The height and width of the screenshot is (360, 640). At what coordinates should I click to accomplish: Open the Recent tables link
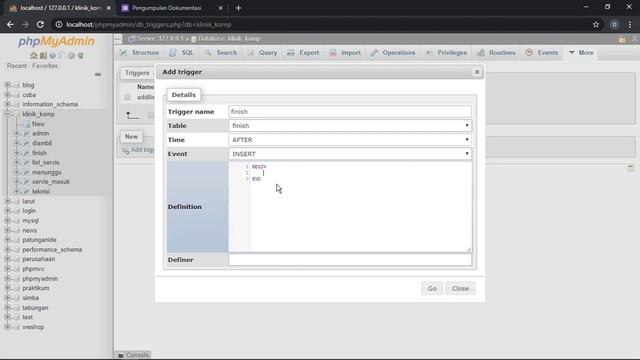point(16,66)
